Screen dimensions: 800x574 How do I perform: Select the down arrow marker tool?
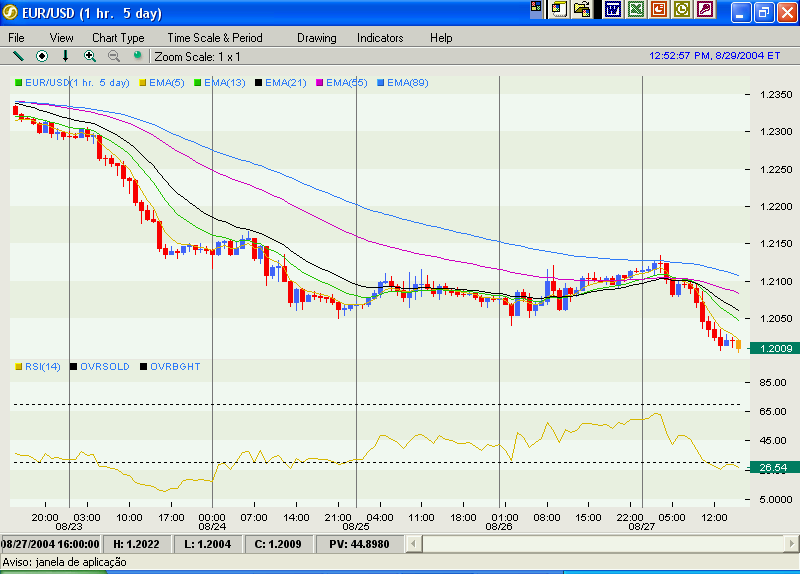click(66, 56)
